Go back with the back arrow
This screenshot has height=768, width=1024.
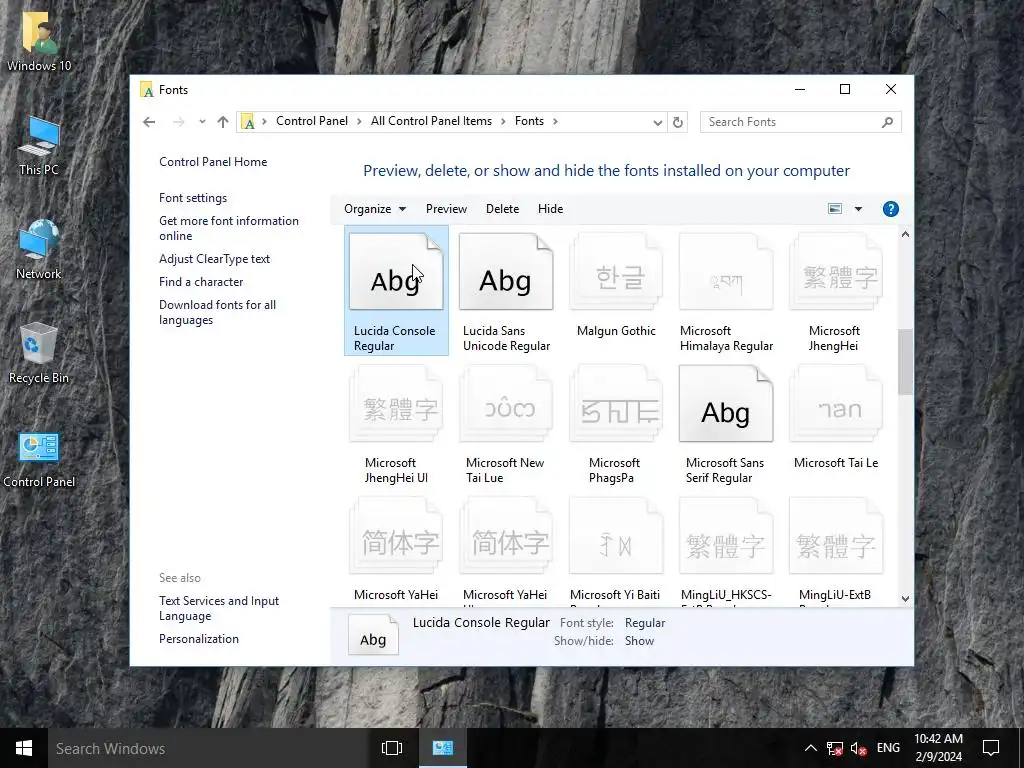point(149,122)
